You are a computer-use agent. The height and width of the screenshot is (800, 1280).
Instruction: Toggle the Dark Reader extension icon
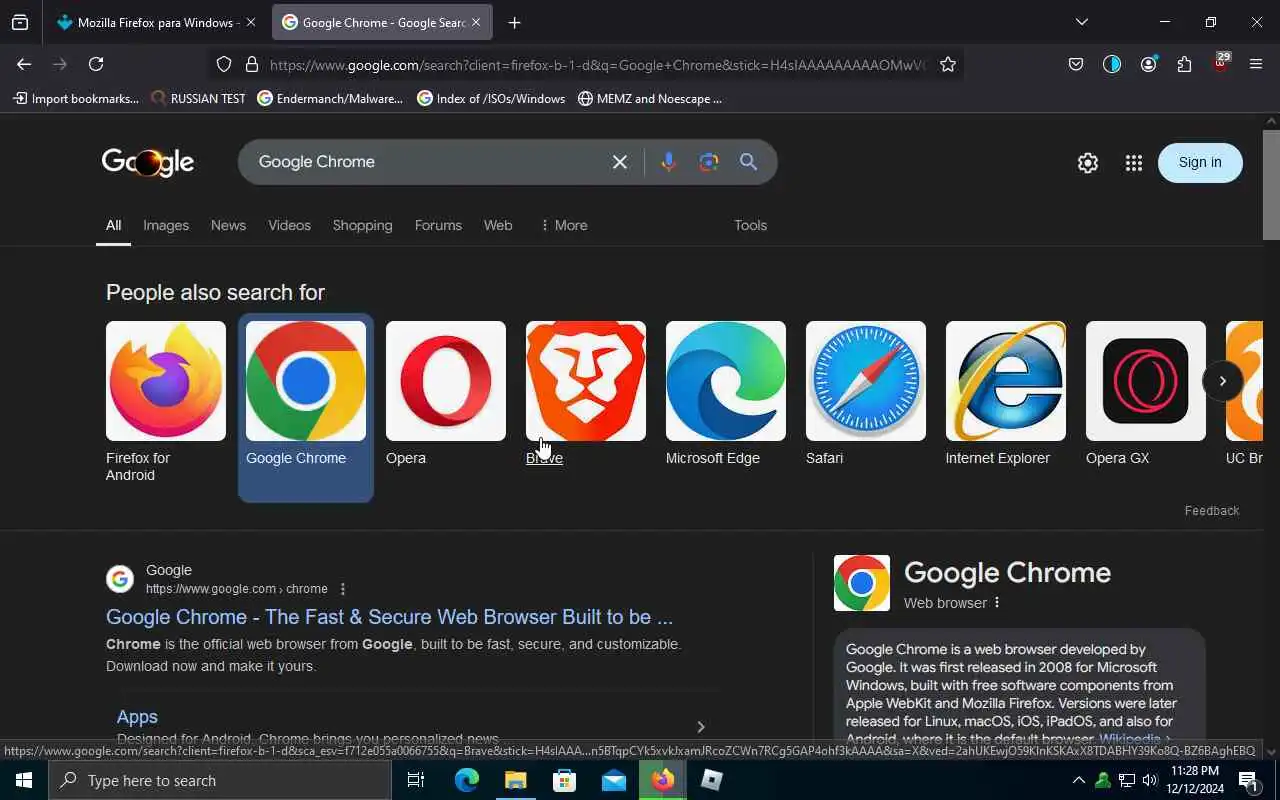pyautogui.click(x=1112, y=64)
